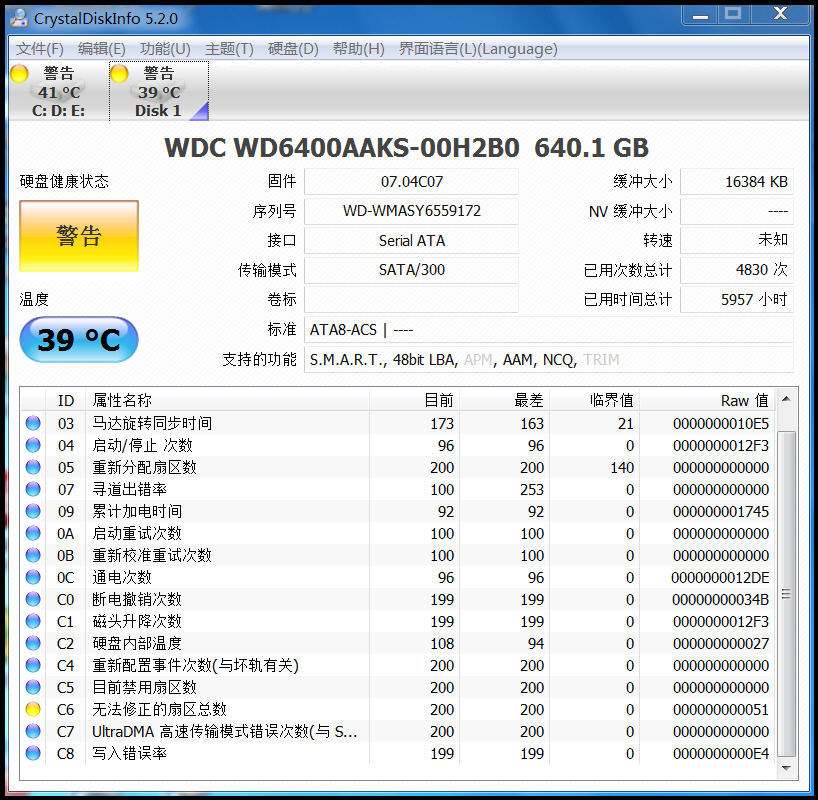Click blue status orb for attribute 0A

33,533
